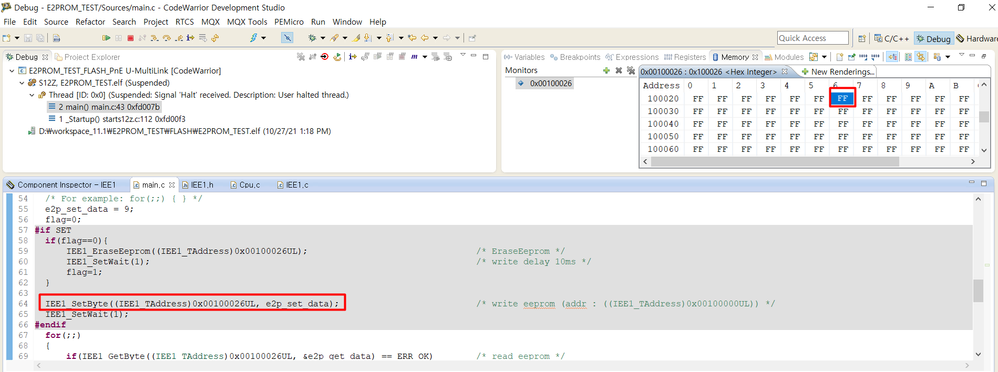Close the Hex Integer rendering tab
Screen dimensions: 998x372
coord(785,71)
